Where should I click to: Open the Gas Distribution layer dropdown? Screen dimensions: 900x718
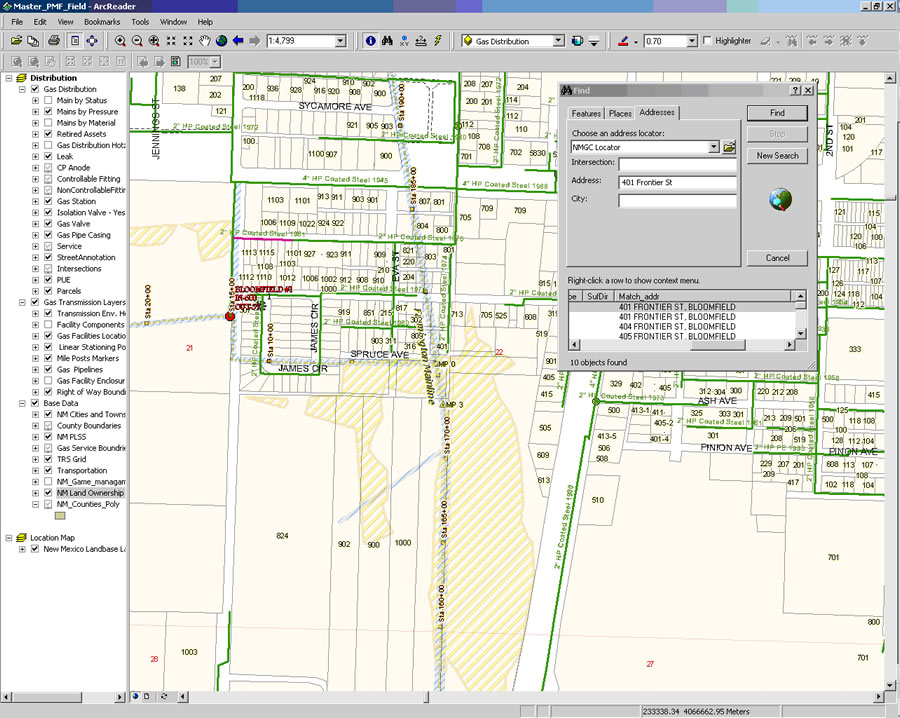point(559,41)
